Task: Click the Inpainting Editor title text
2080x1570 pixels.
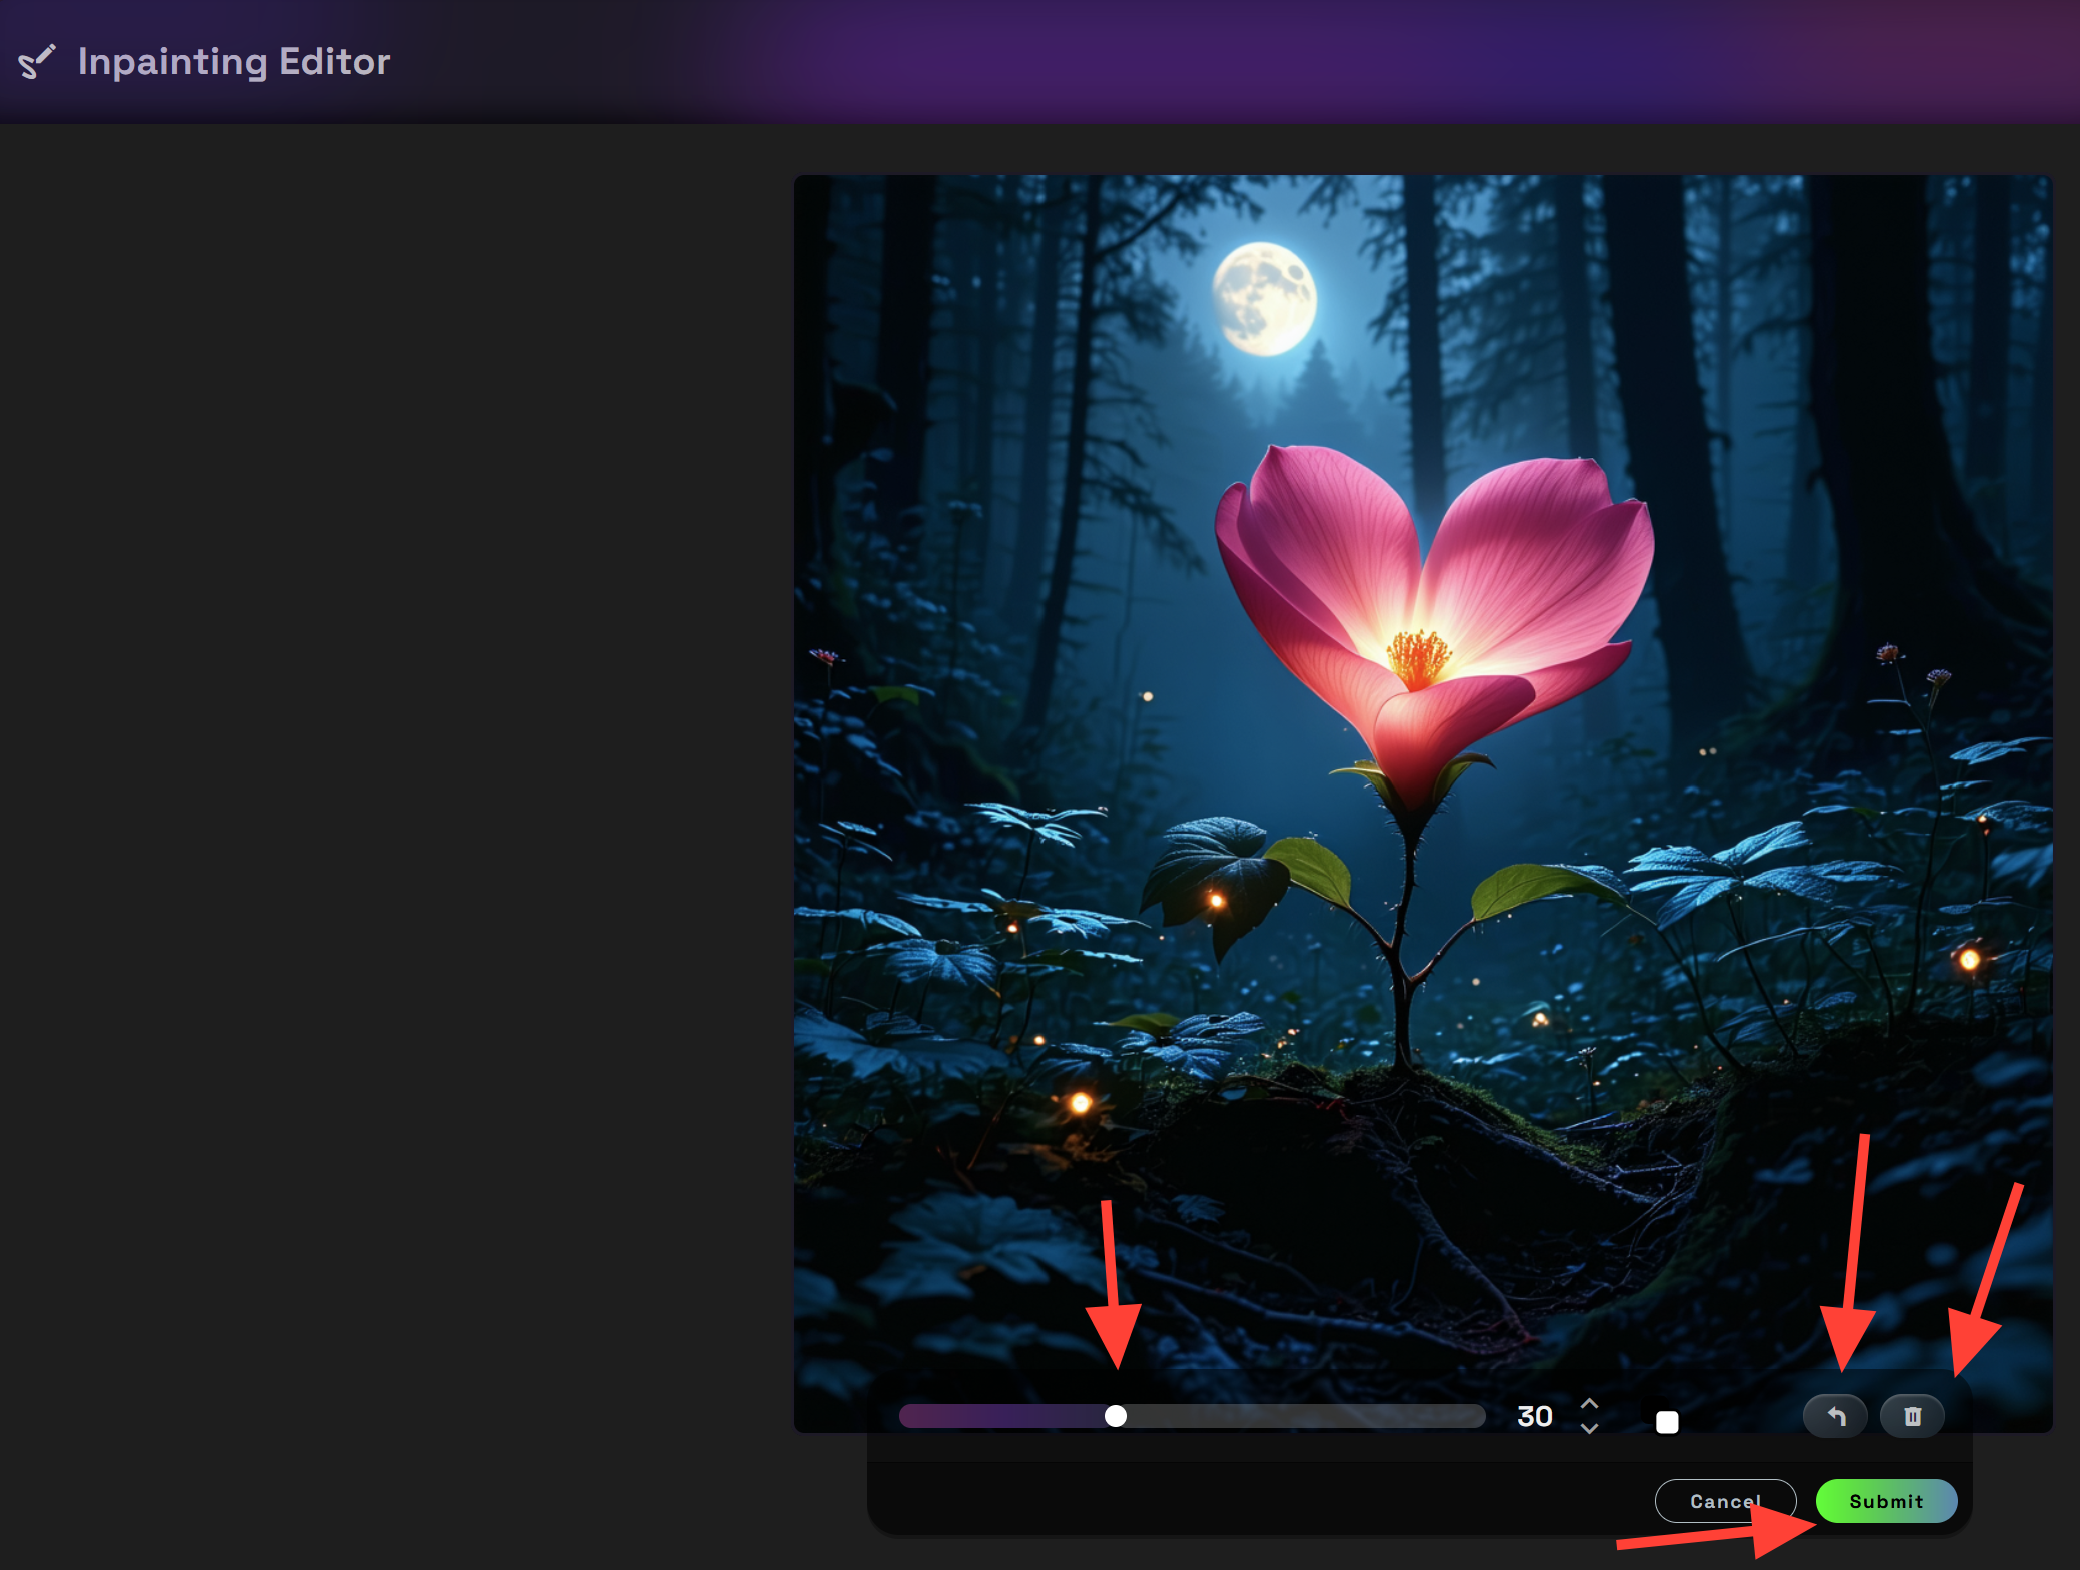Action: pos(234,62)
